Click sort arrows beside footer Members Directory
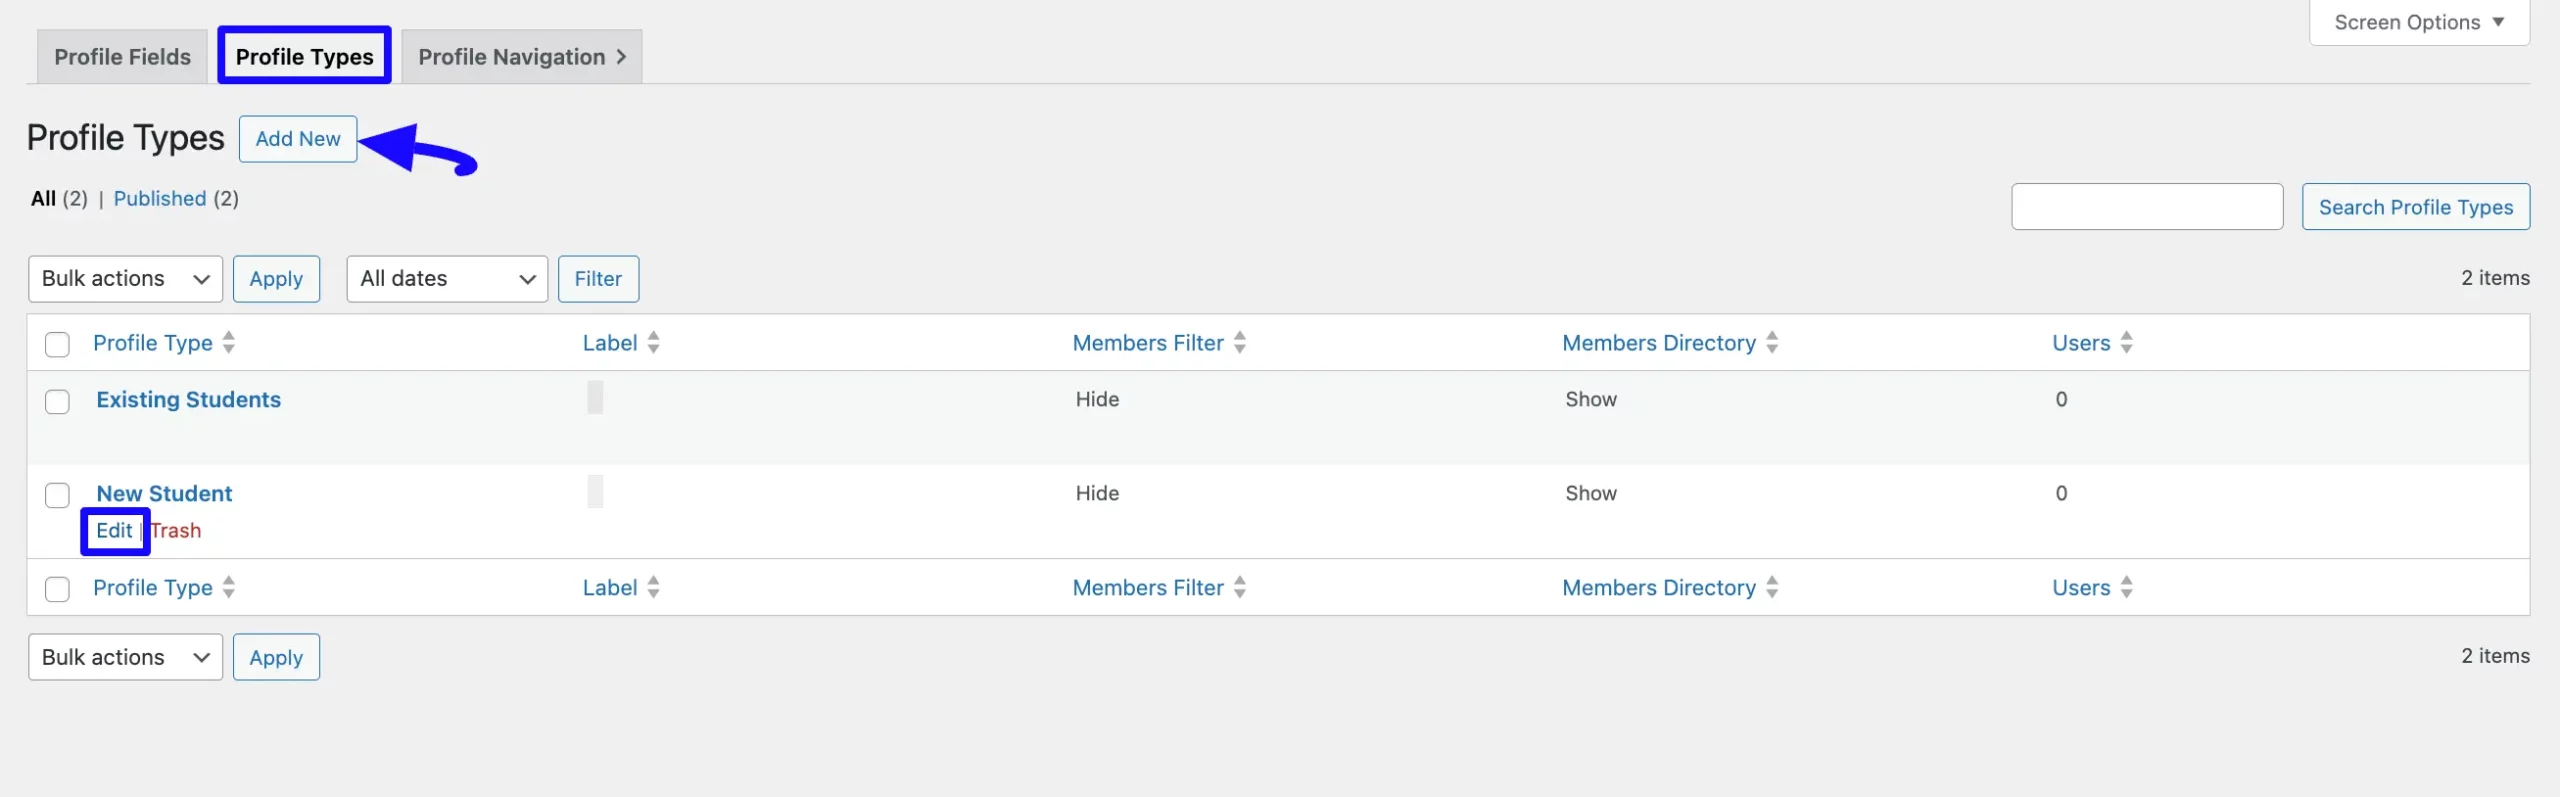This screenshot has height=797, width=2560. pyautogui.click(x=1772, y=588)
